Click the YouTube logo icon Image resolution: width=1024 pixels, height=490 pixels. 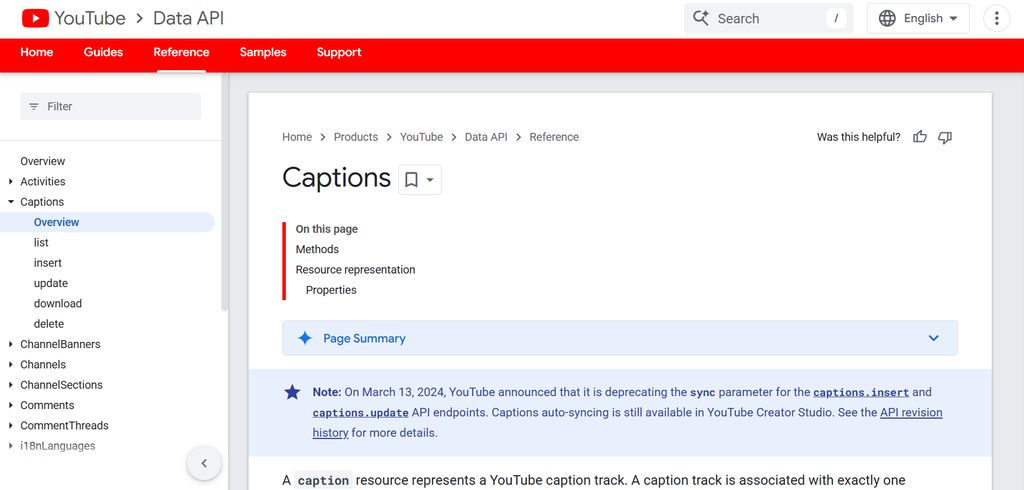point(35,18)
